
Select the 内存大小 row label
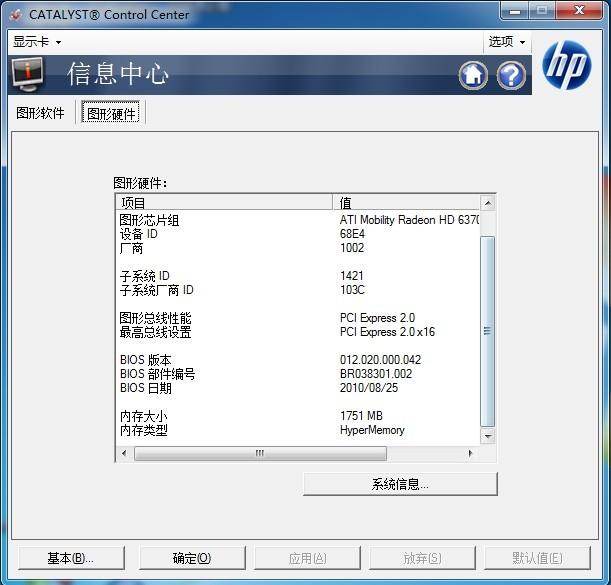coord(143,416)
